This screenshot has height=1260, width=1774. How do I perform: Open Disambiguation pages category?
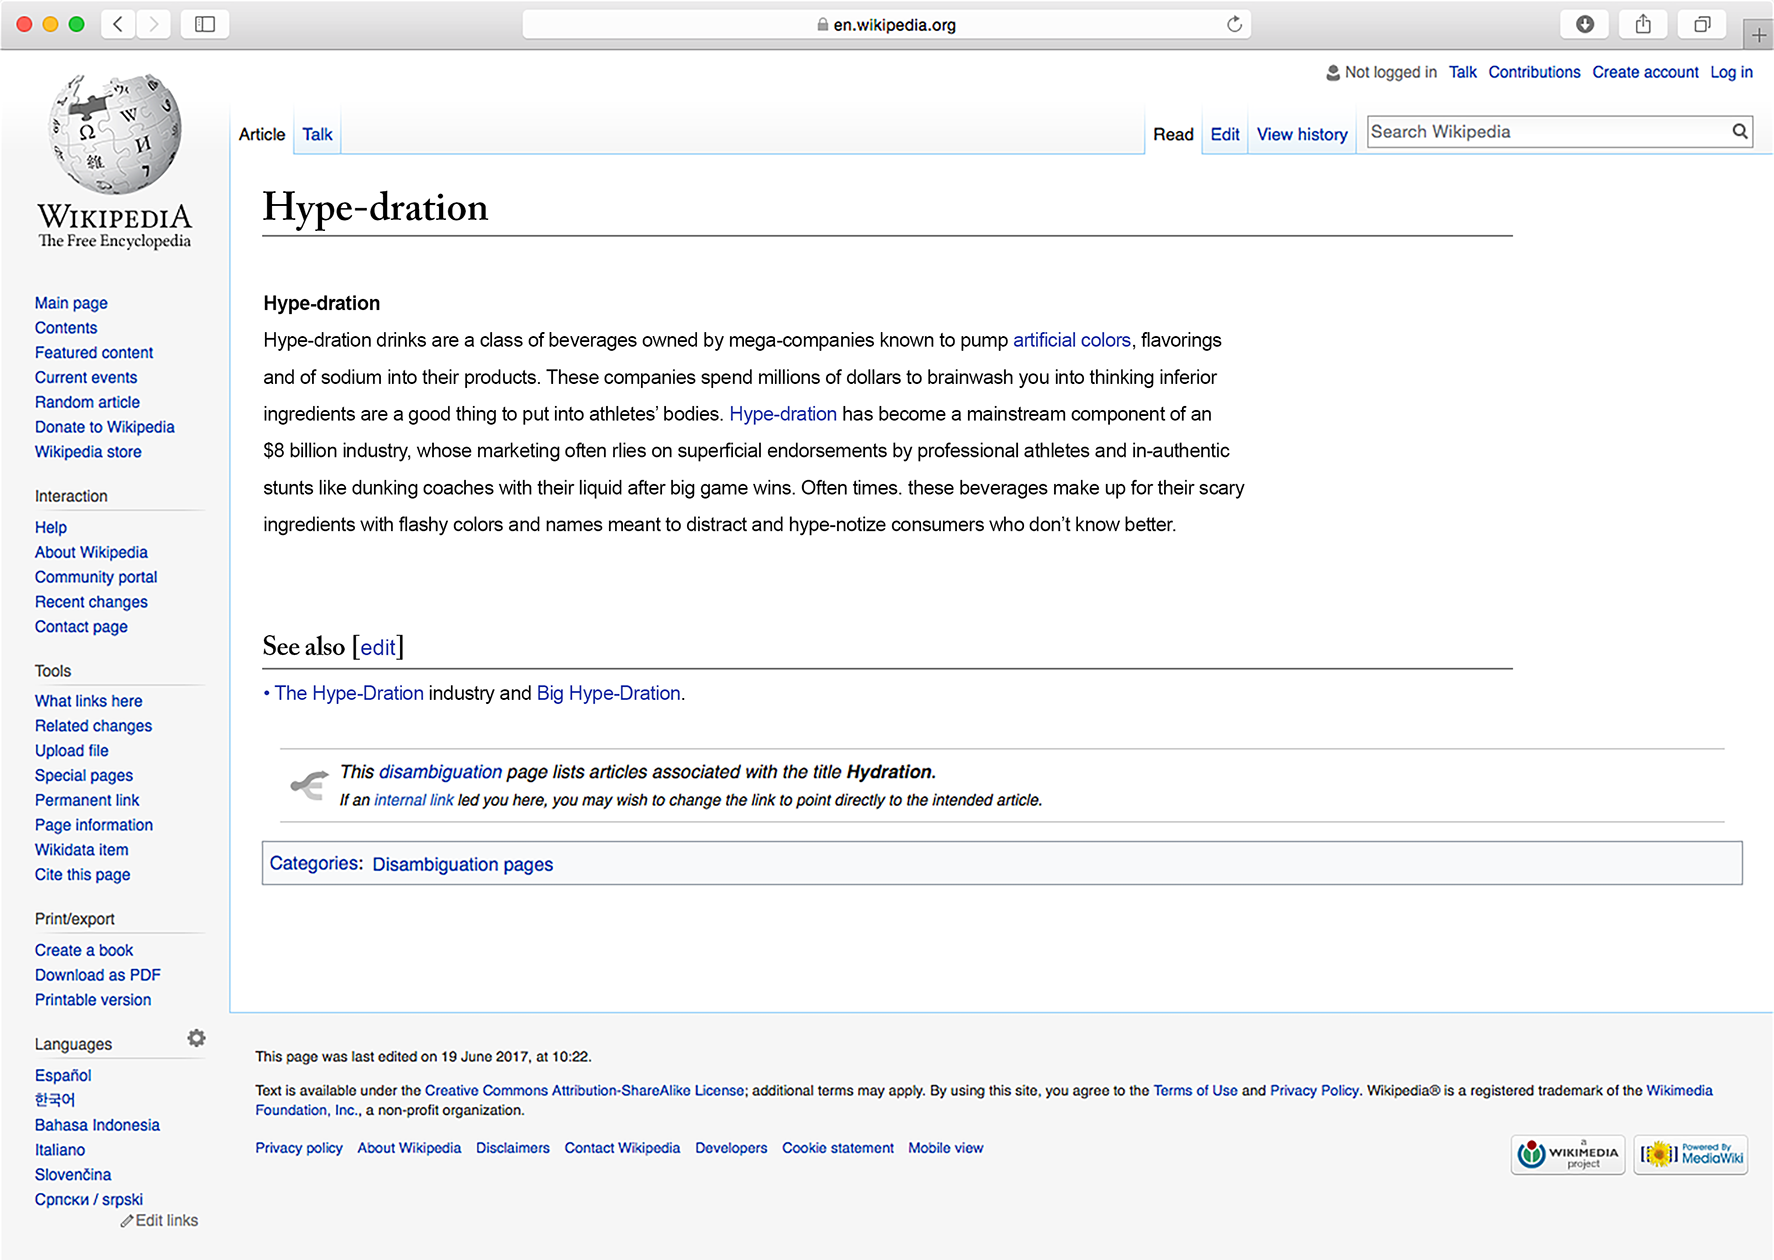(x=463, y=864)
